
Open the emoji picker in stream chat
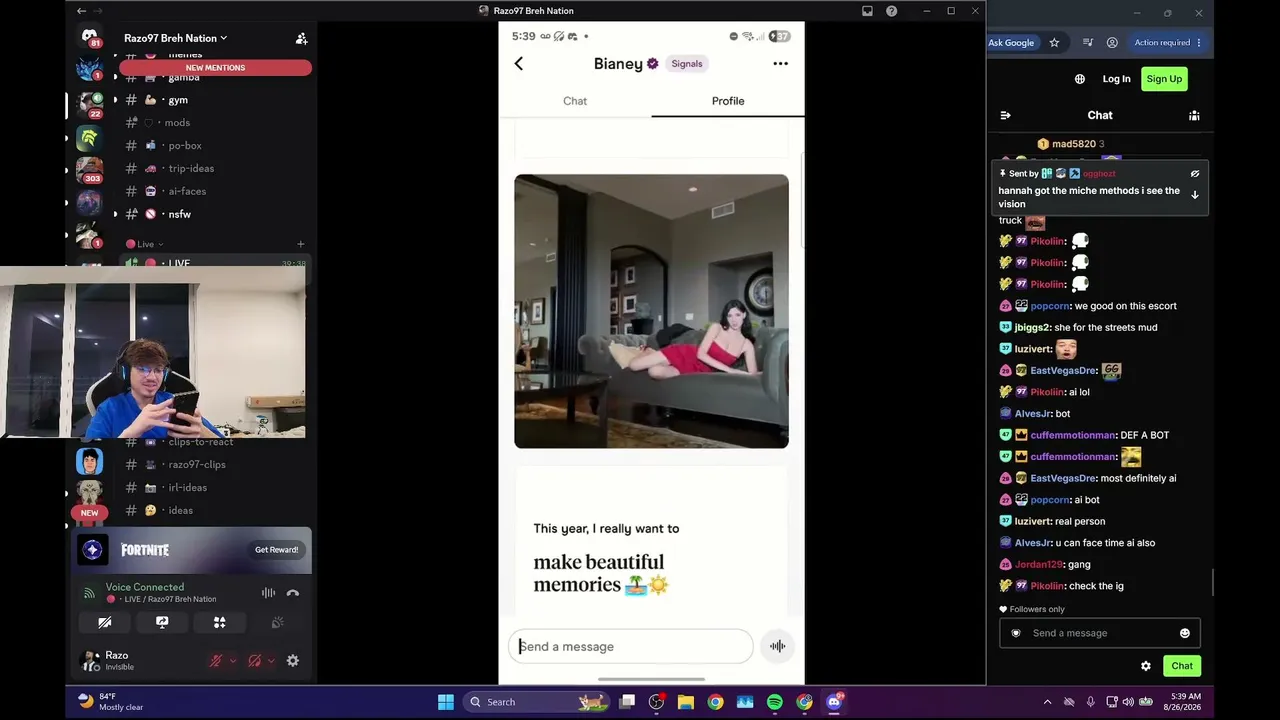click(1185, 633)
